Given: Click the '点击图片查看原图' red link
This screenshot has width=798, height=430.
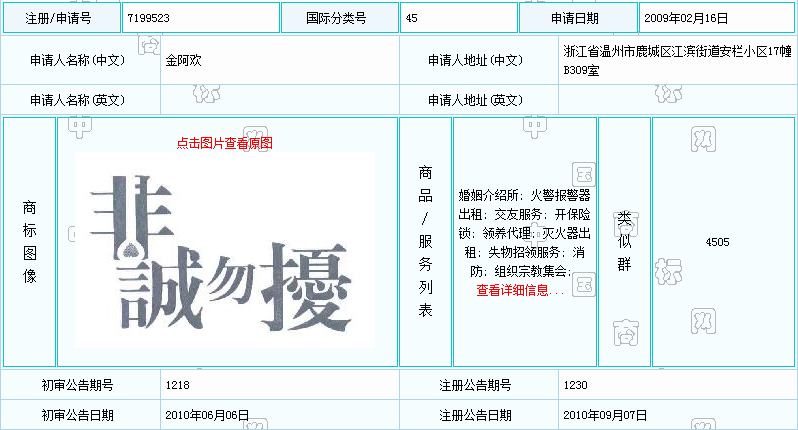Looking at the screenshot, I should [x=224, y=143].
